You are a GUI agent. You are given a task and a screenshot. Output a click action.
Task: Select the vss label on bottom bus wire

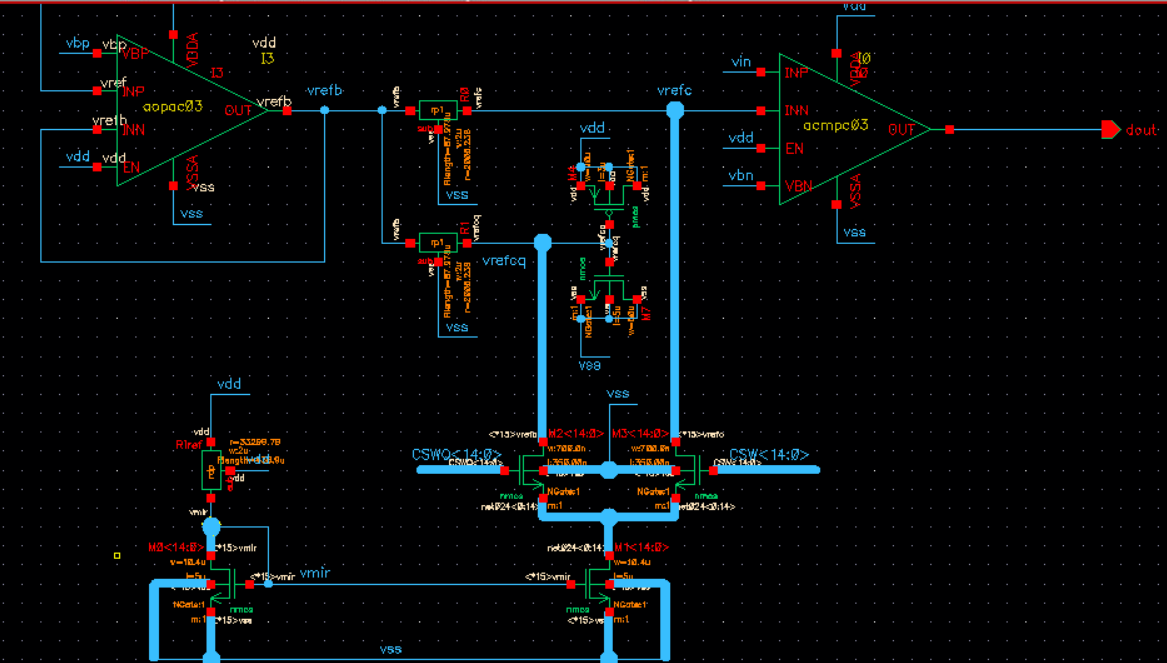pos(391,649)
